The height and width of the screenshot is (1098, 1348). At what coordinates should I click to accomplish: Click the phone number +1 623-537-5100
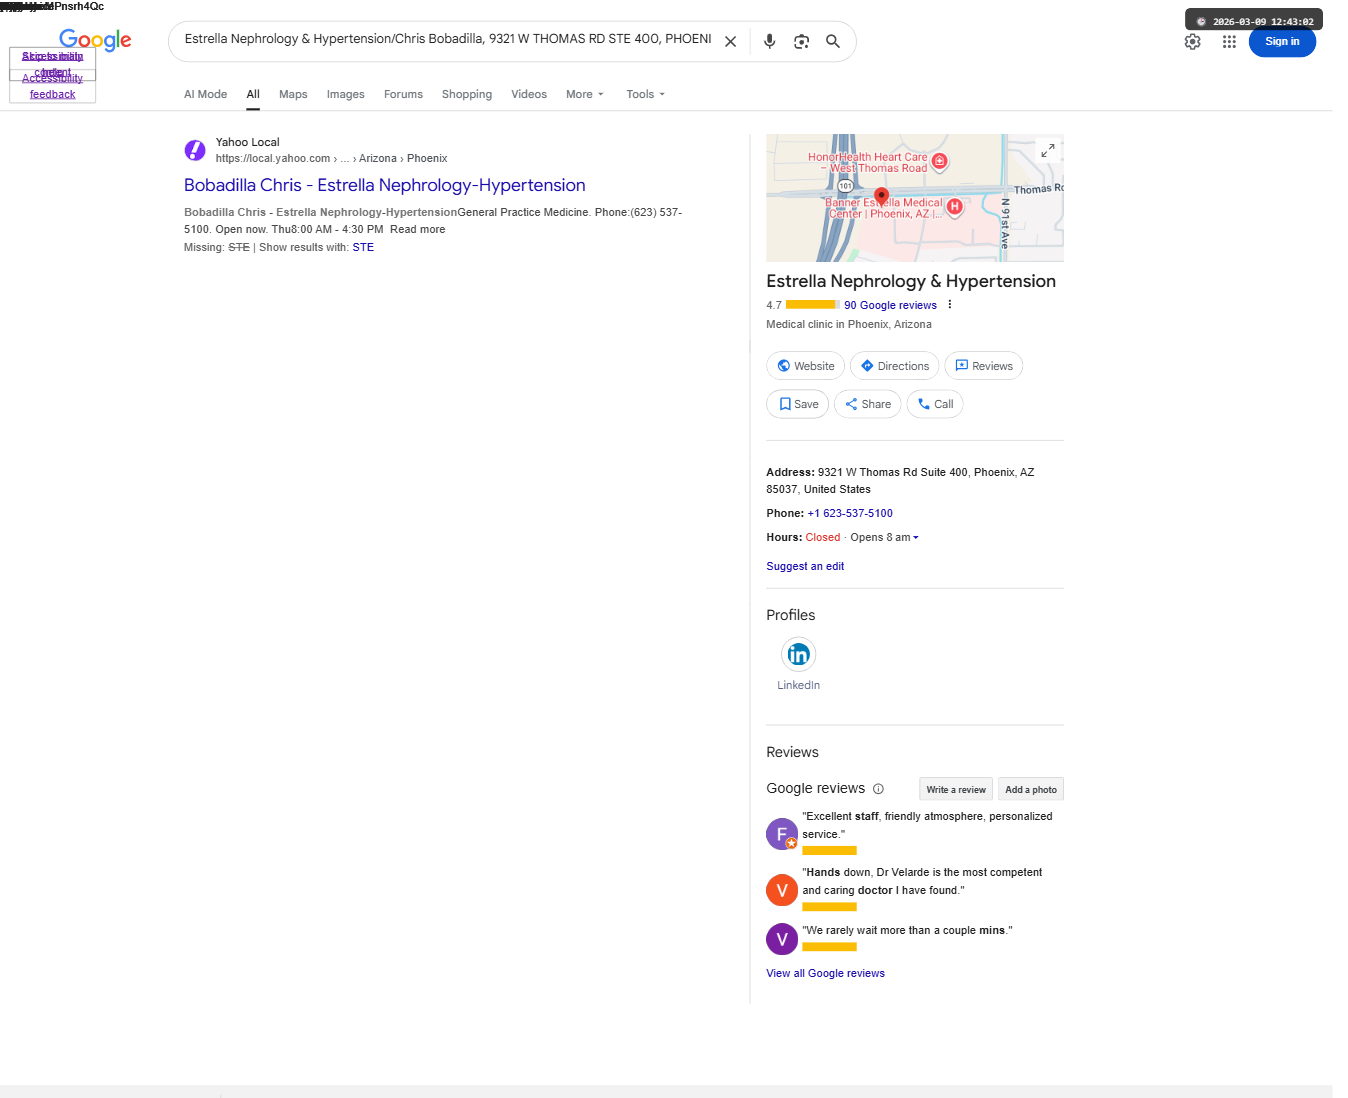coord(850,513)
